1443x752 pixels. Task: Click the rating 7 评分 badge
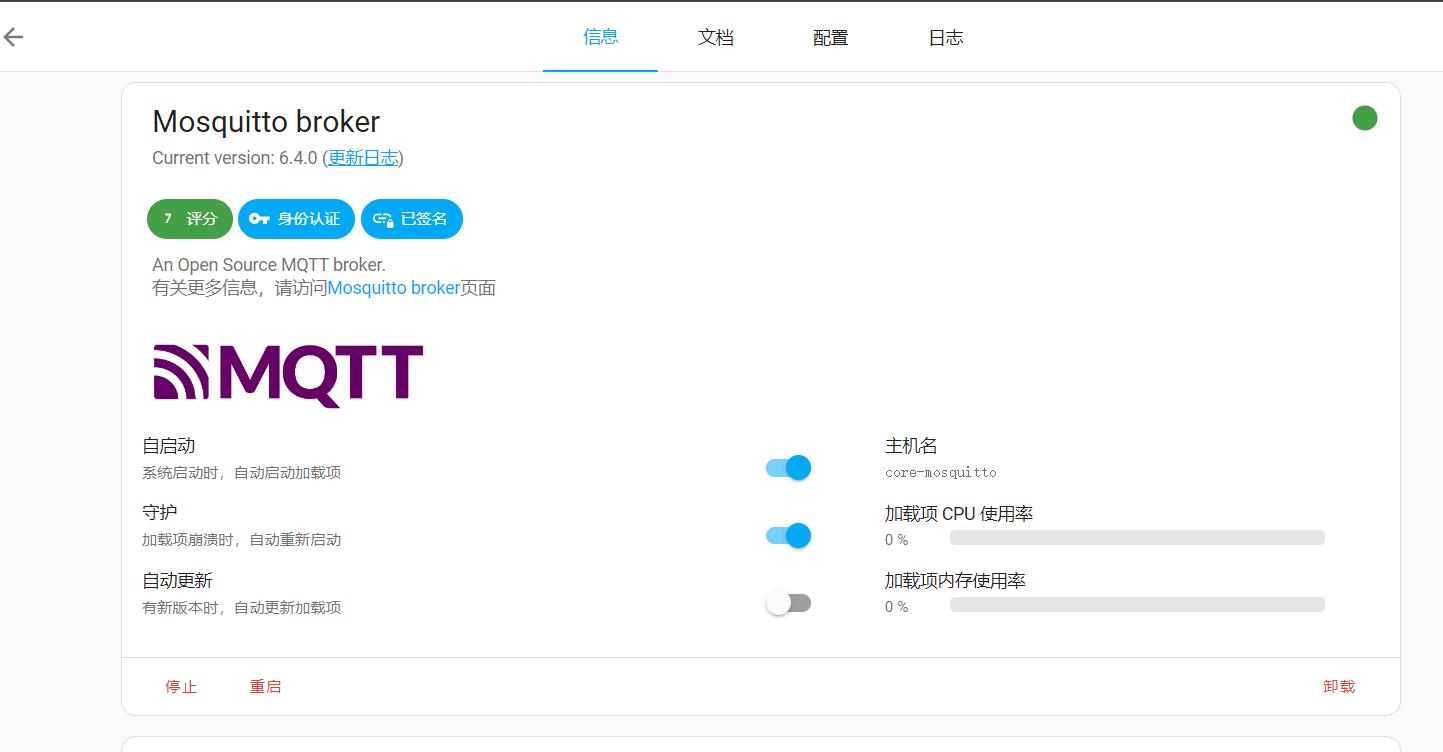tap(190, 219)
